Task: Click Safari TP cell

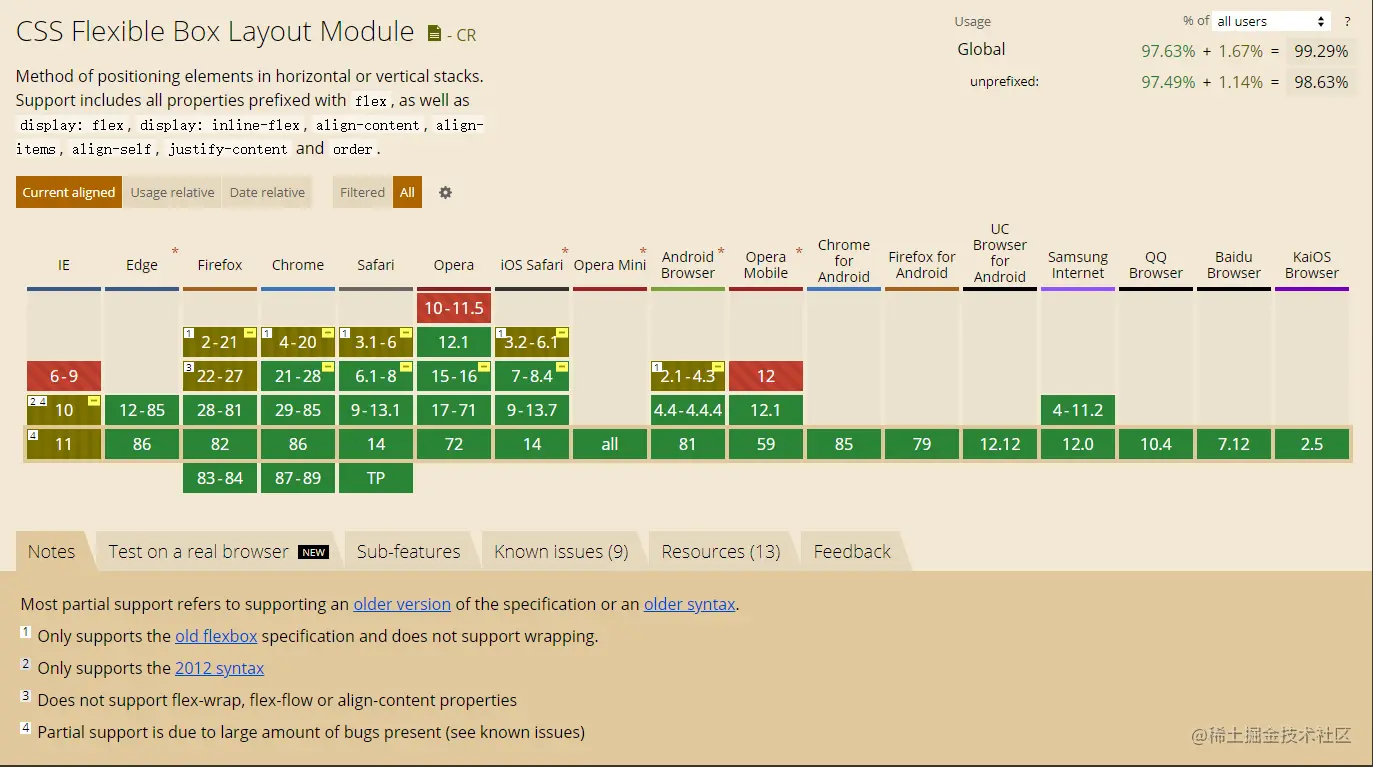Action: click(x=376, y=478)
